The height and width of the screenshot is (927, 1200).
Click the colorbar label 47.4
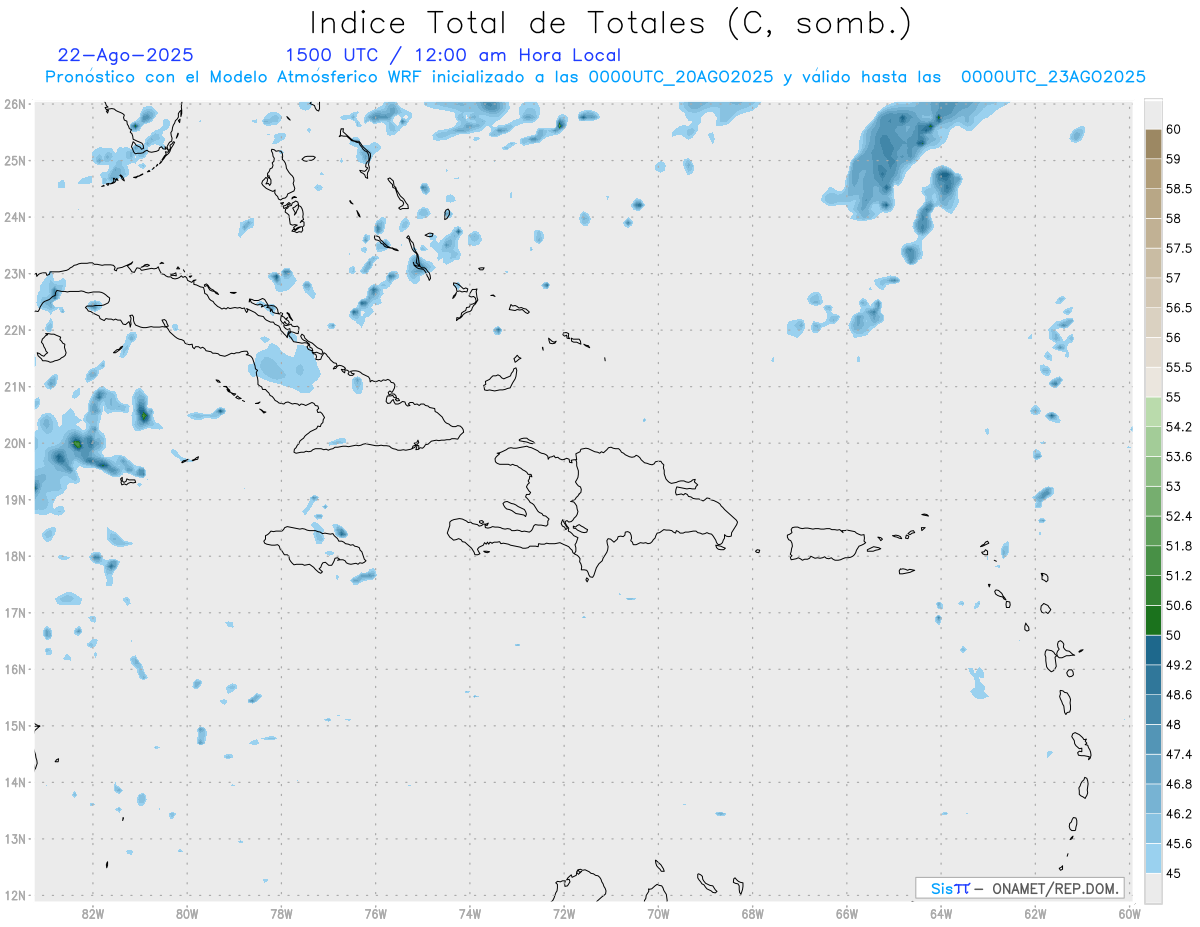[x=1179, y=754]
